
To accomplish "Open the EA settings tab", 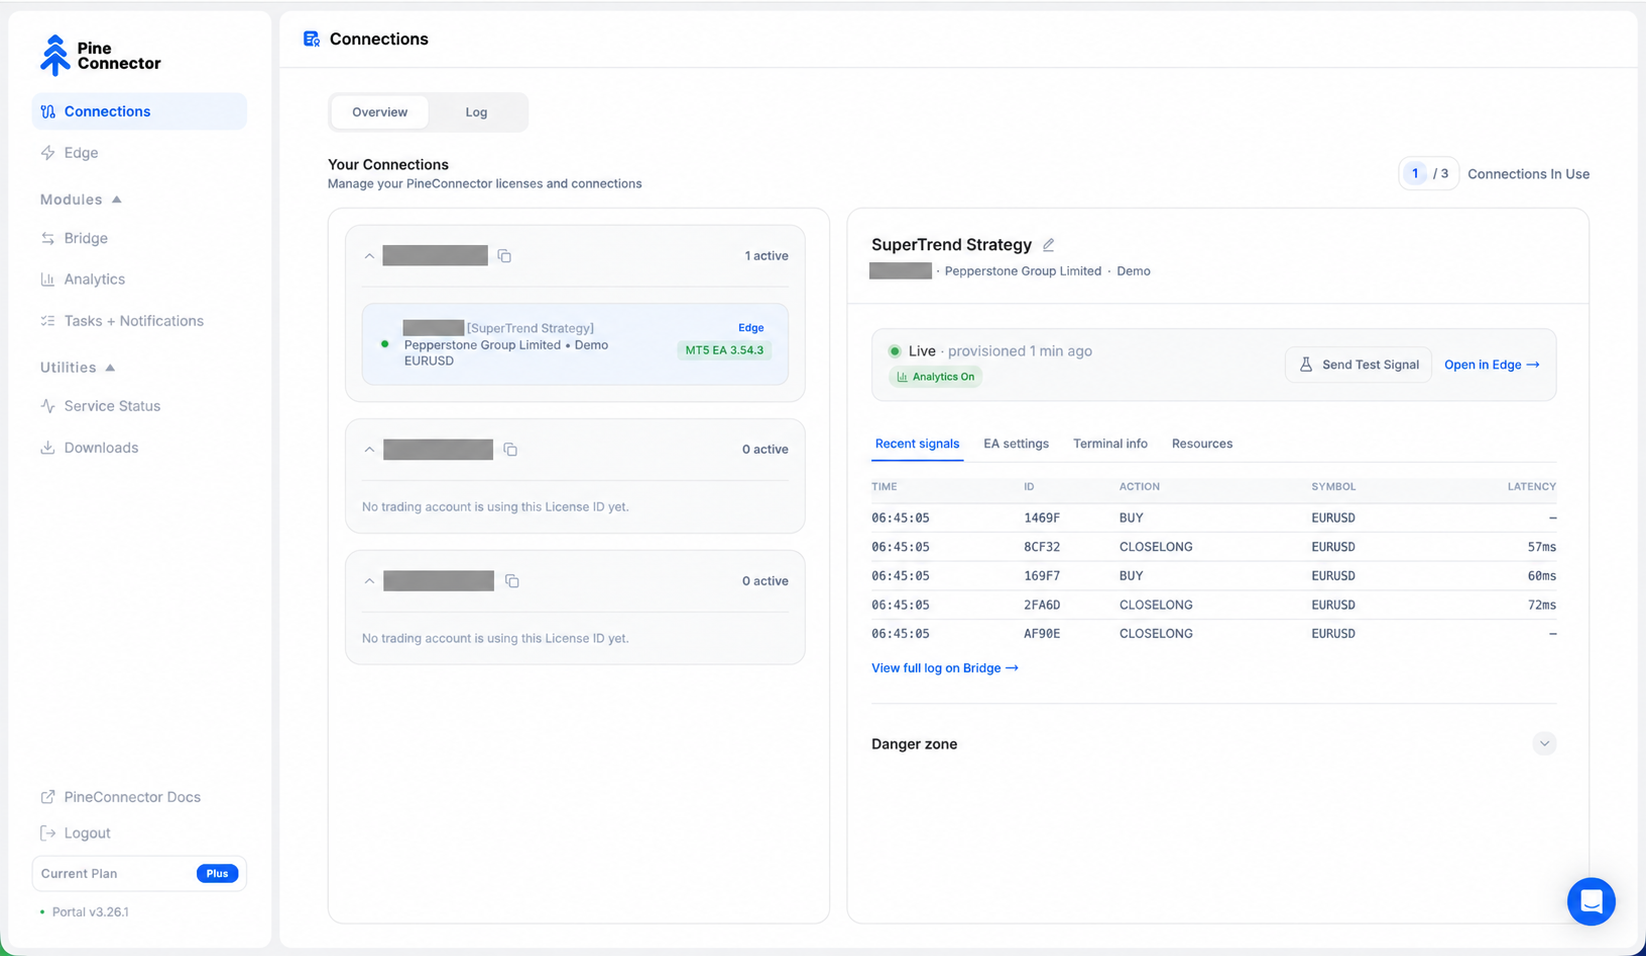I will click(x=1016, y=444).
